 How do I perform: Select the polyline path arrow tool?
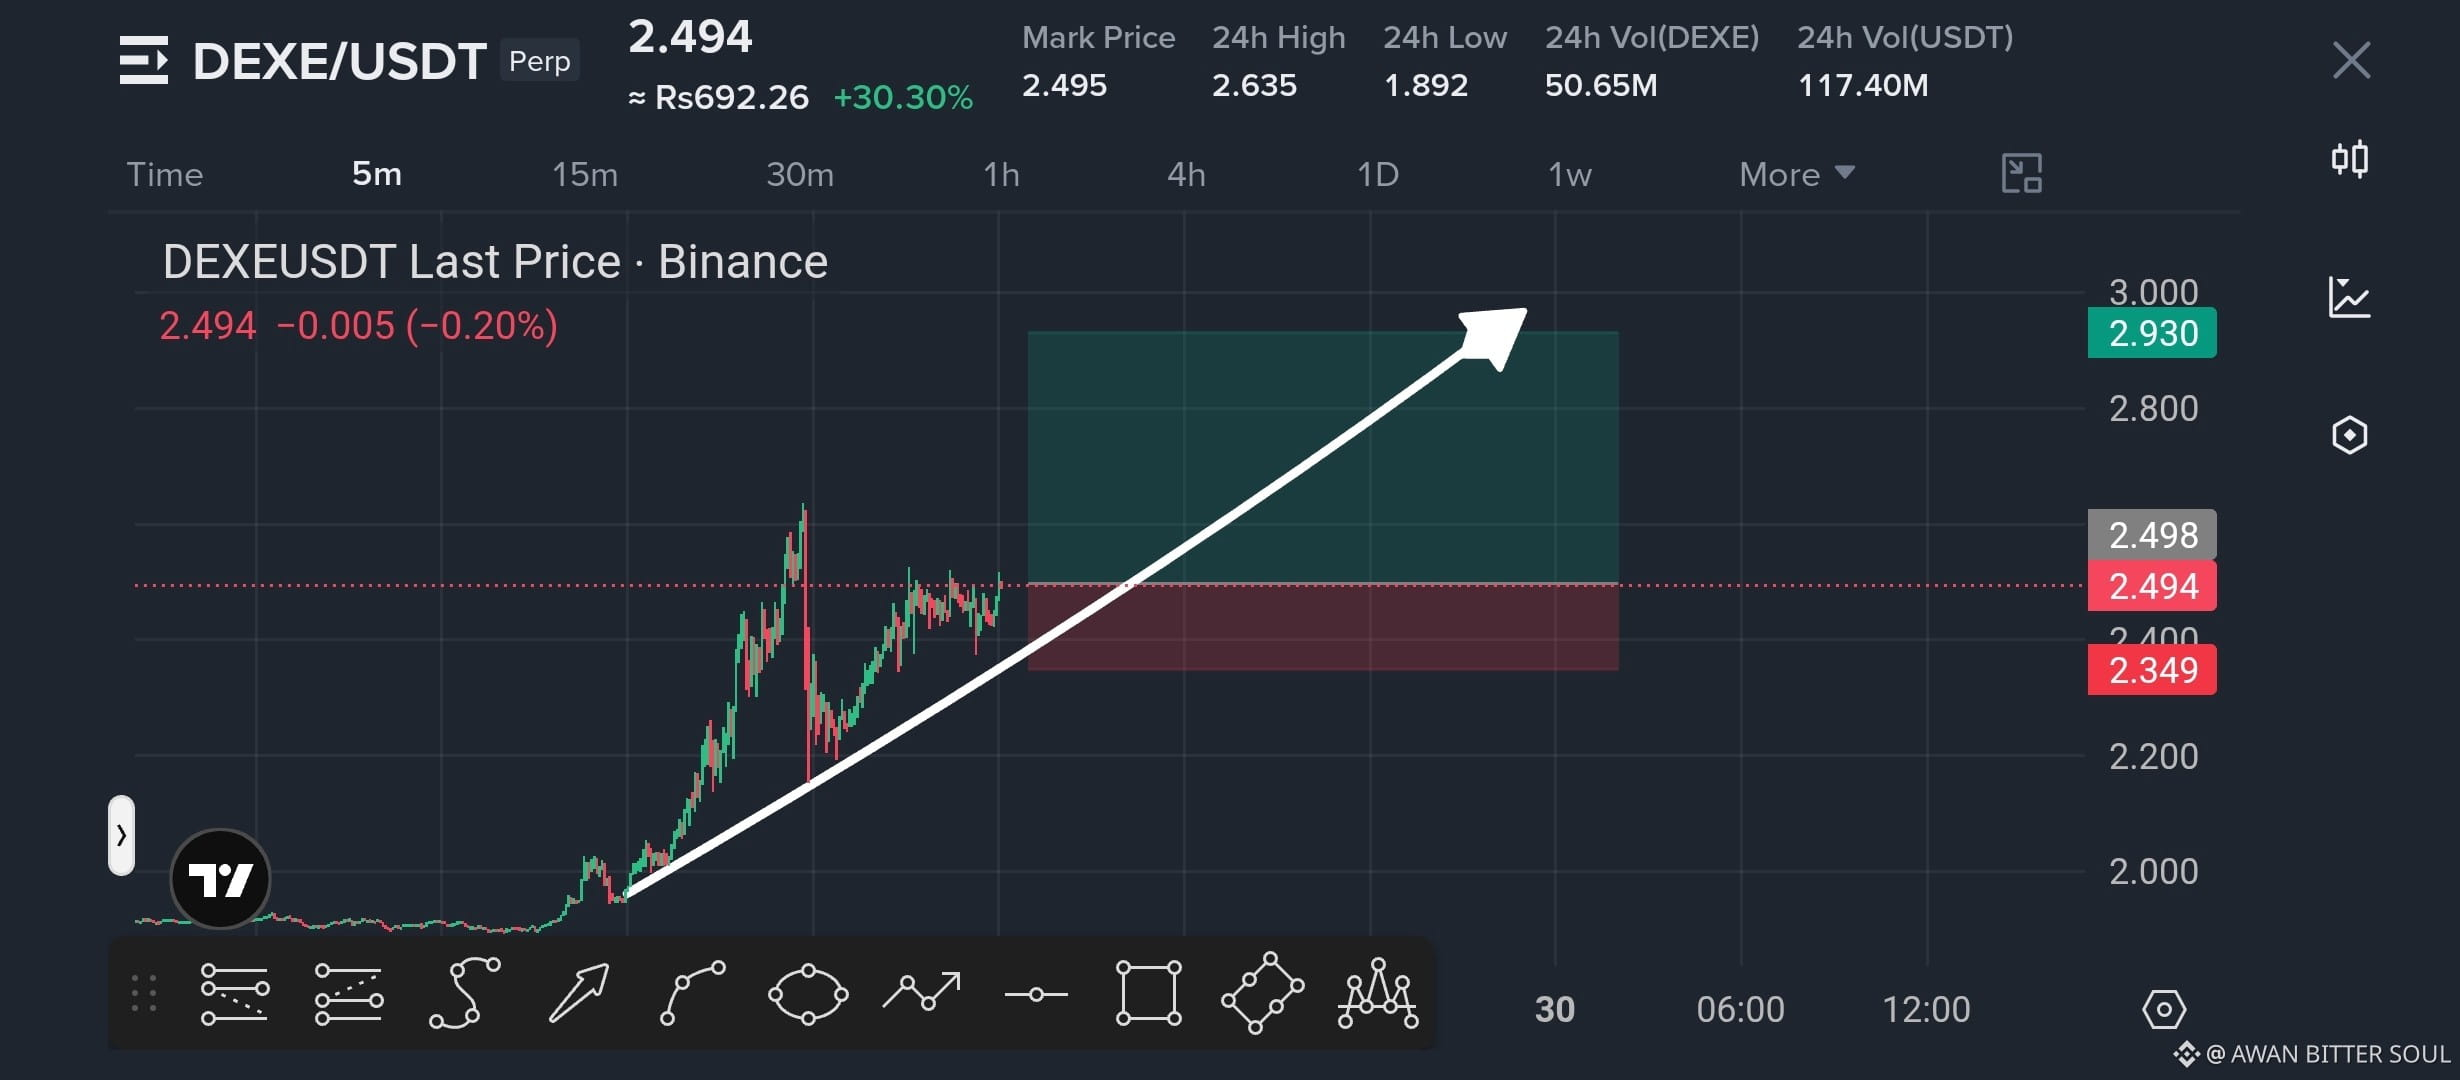pos(922,992)
